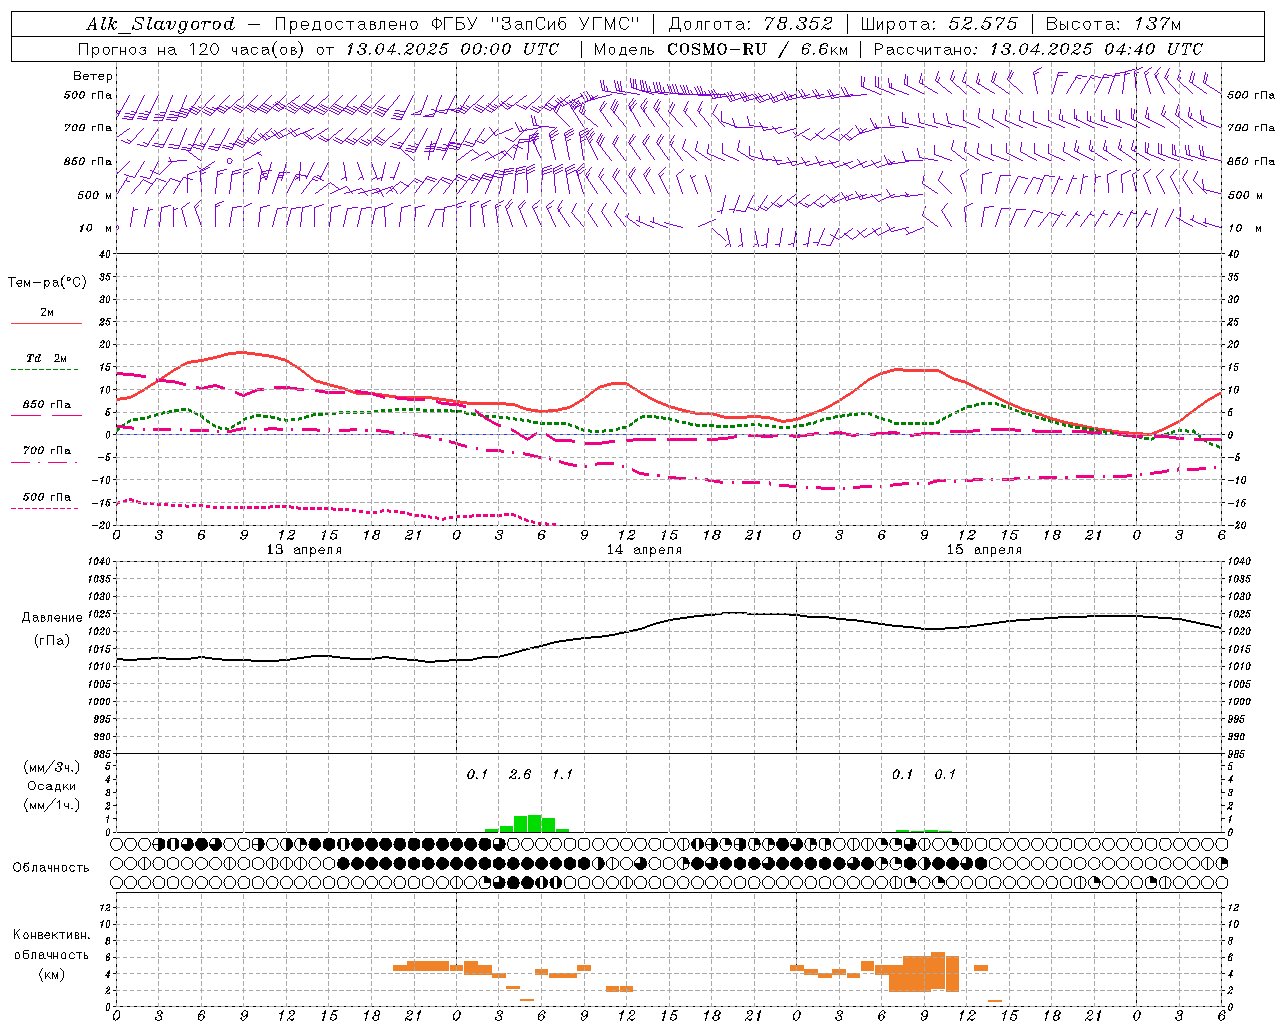The image size is (1280, 1024).
Task: Click the (мм/3ч.) precipitation unit label
Action: click(52, 767)
